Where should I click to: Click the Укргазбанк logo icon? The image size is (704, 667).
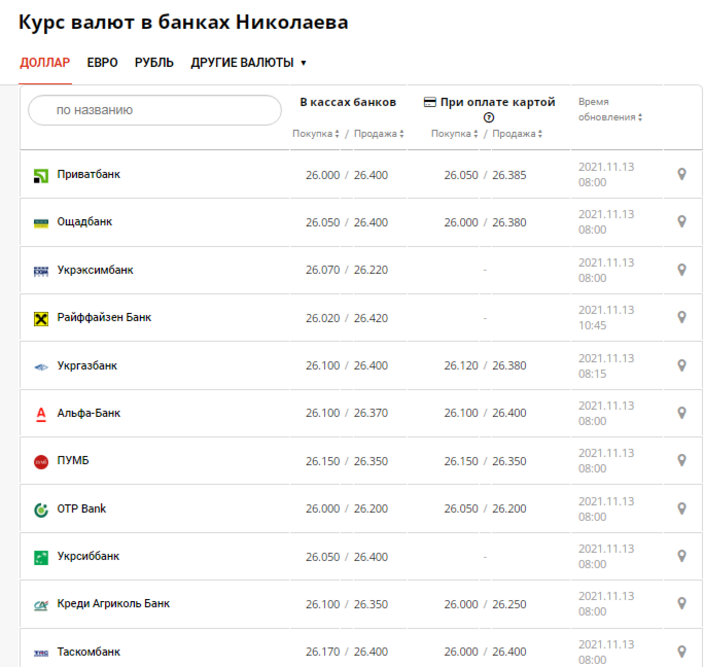[x=41, y=367]
